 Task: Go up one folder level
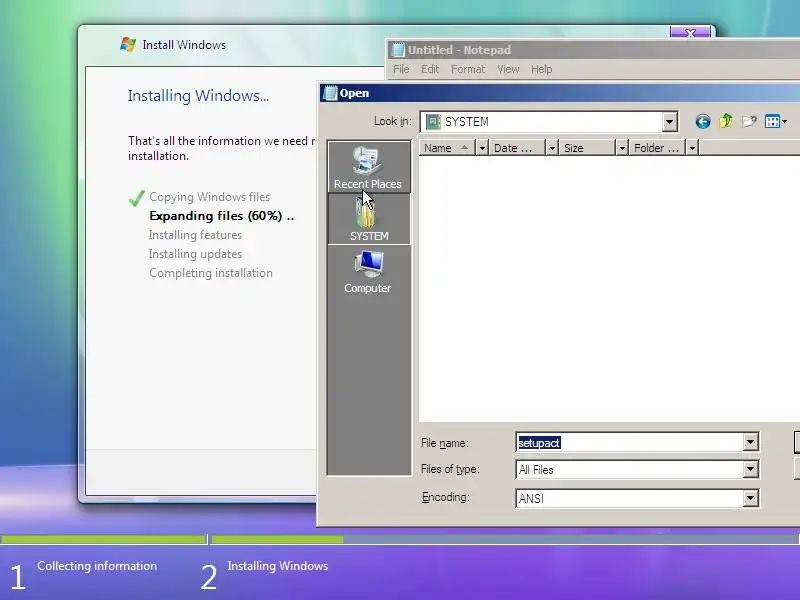726,121
